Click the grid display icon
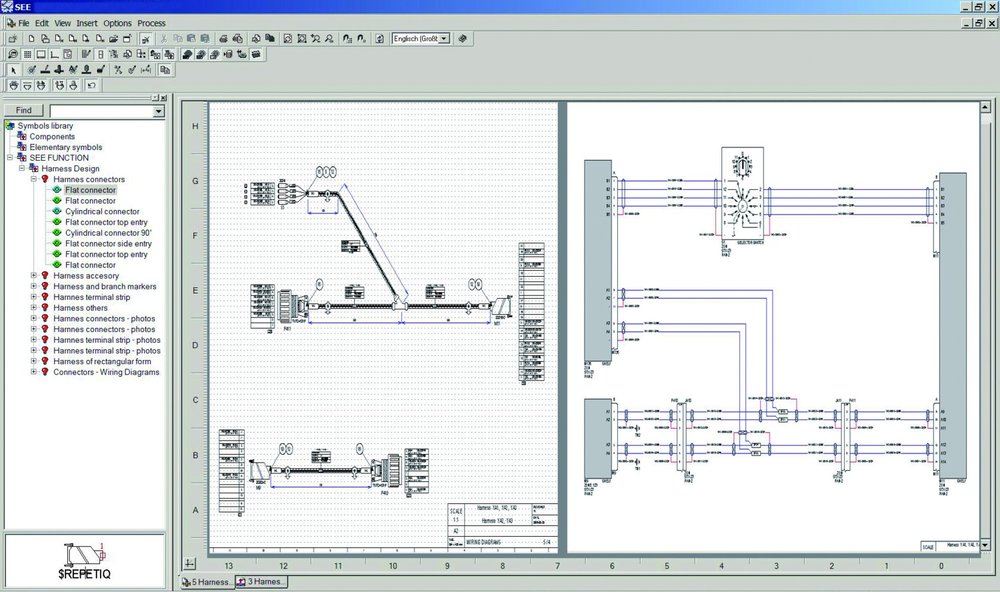The height and width of the screenshot is (592, 1000). point(27,54)
